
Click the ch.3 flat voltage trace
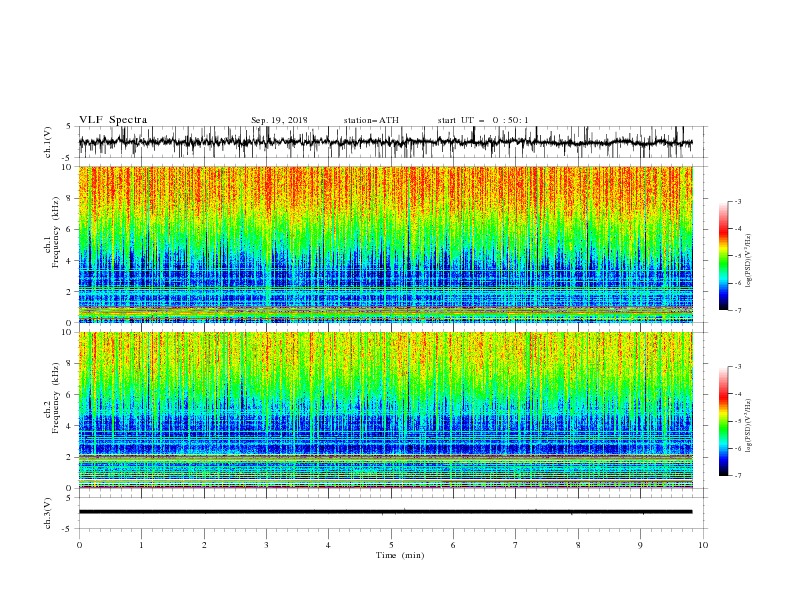point(385,512)
